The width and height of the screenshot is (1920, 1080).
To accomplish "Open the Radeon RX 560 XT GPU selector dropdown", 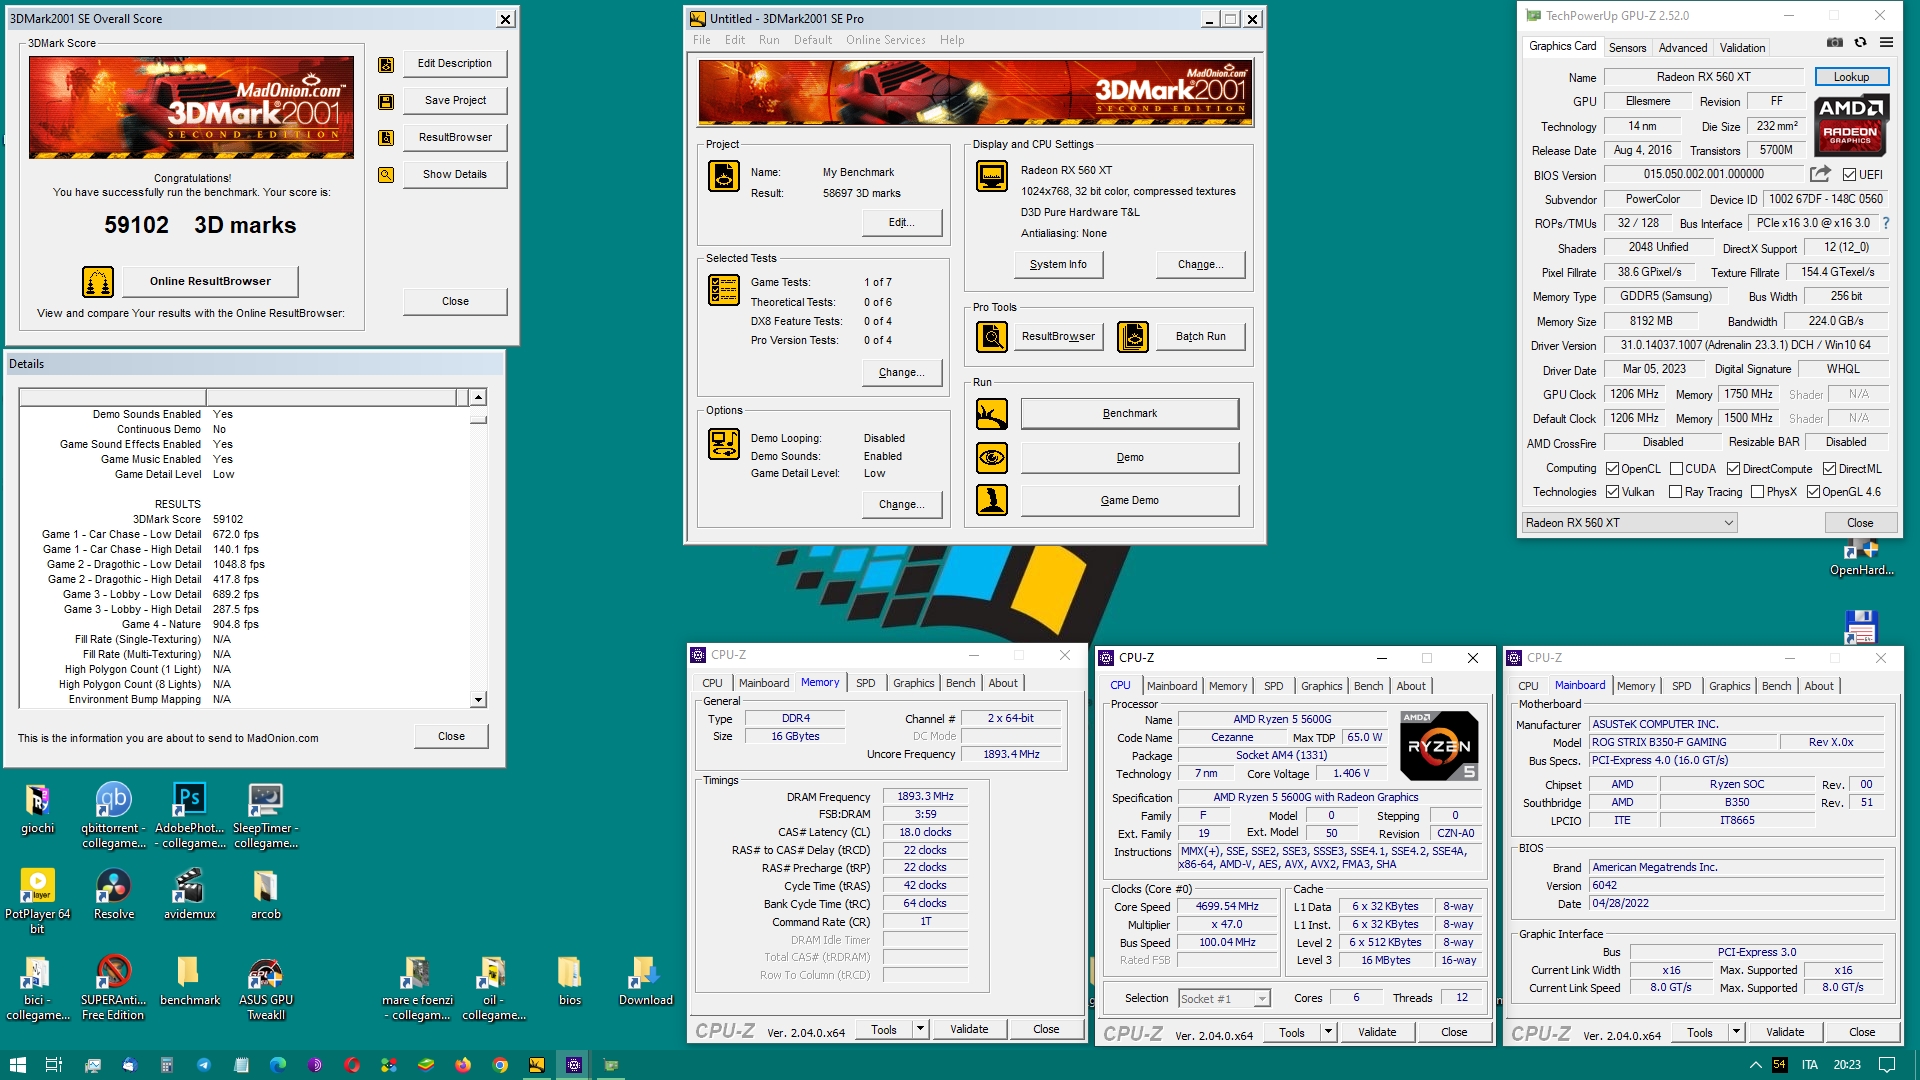I will [x=1629, y=523].
